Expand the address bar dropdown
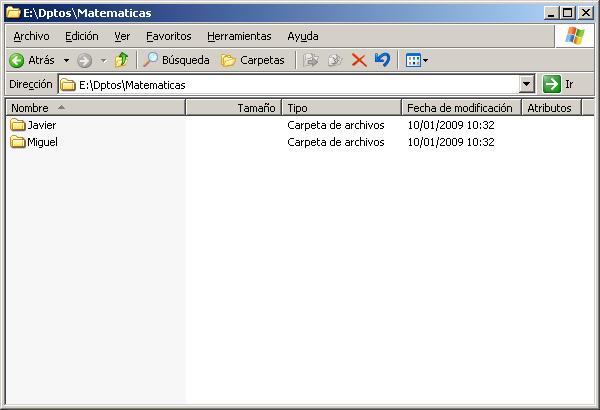This screenshot has width=600, height=410. click(x=527, y=85)
